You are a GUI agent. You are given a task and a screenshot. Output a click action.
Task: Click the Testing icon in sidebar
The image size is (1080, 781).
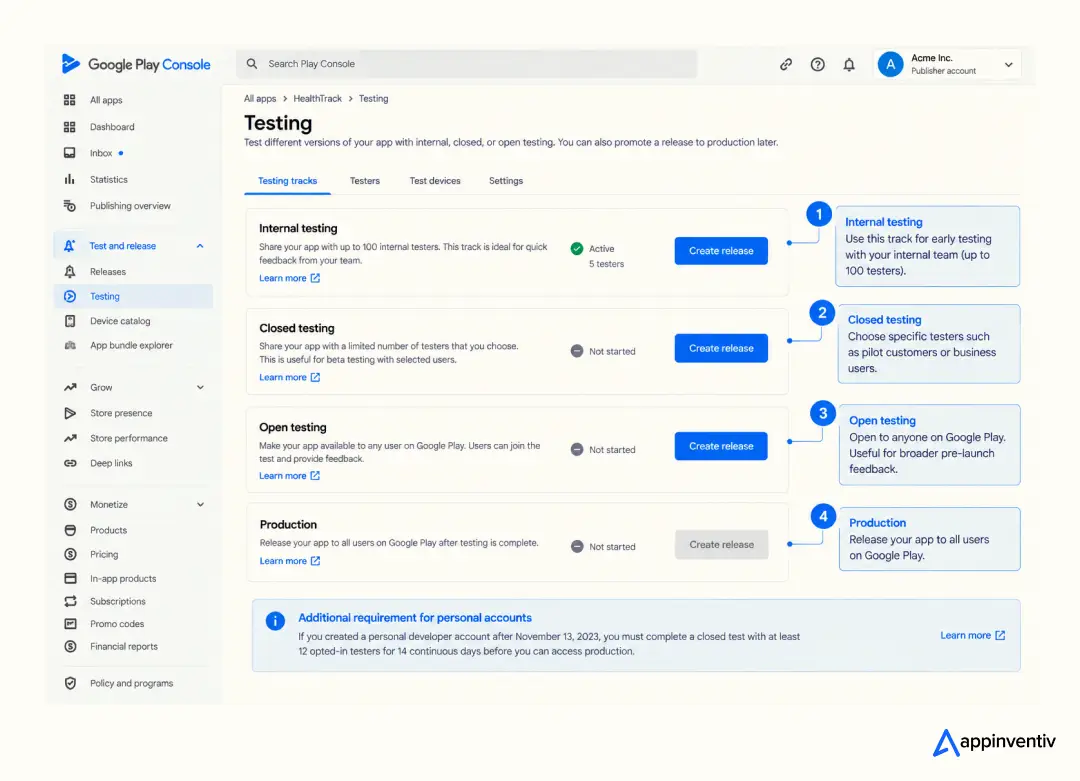tap(70, 296)
